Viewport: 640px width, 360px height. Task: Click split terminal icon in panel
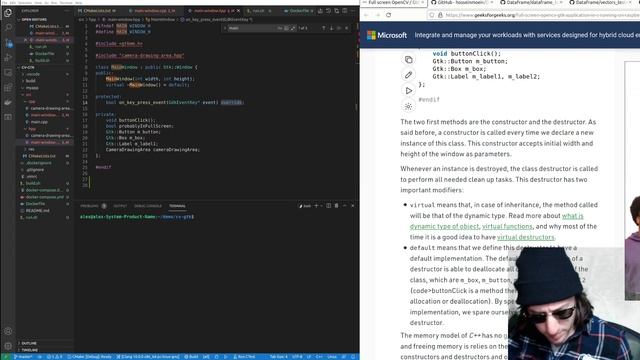coord(329,206)
